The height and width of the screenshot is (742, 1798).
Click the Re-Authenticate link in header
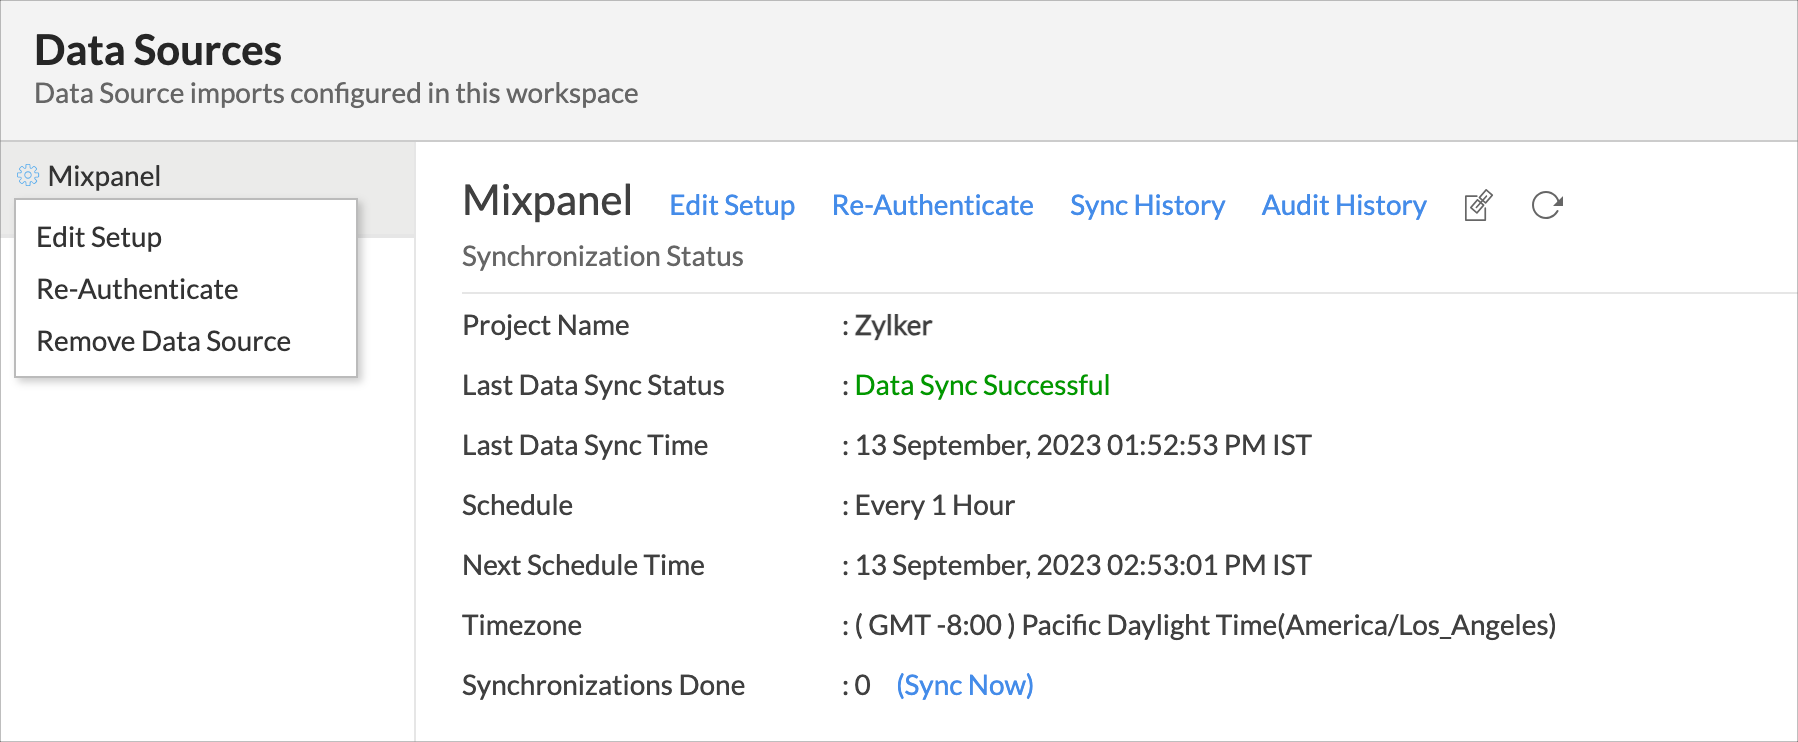click(932, 205)
